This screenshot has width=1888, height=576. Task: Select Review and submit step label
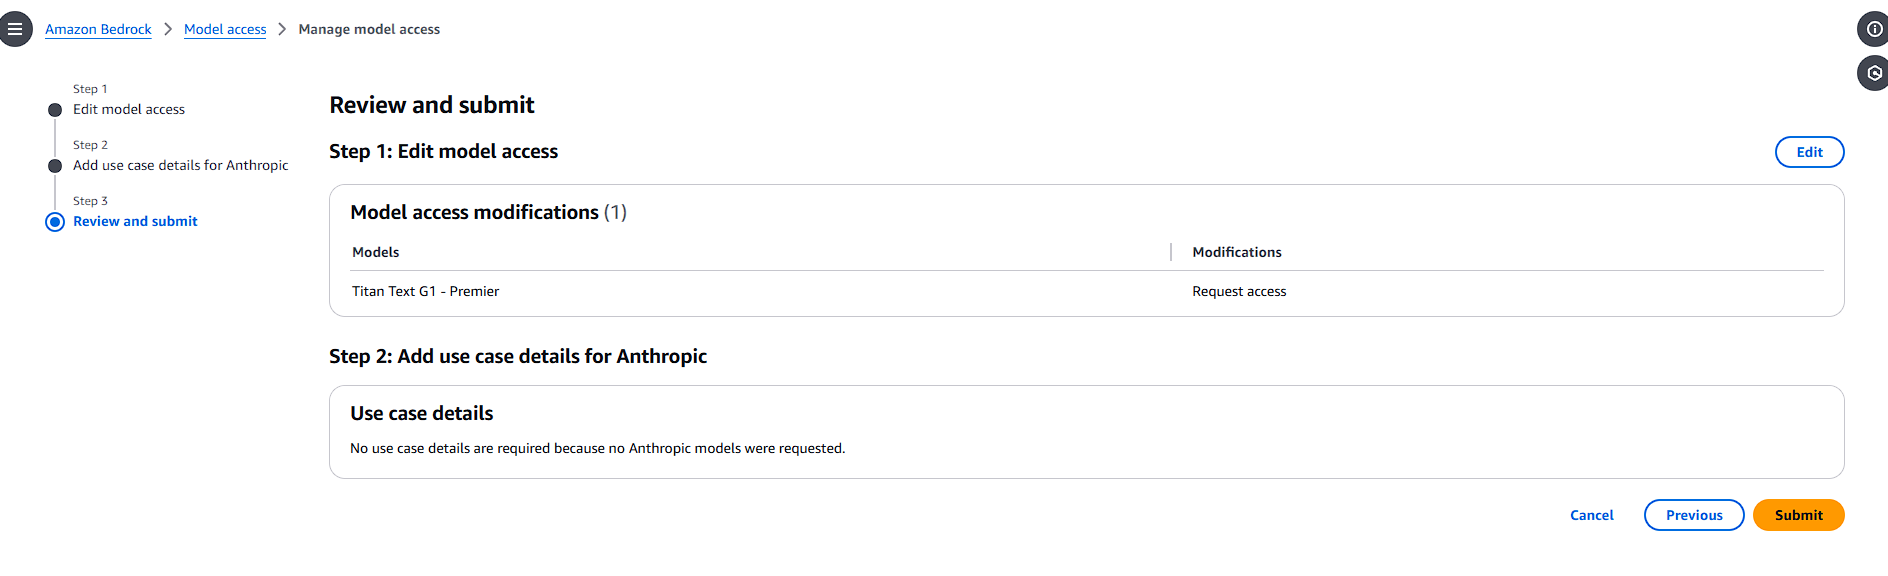[135, 221]
